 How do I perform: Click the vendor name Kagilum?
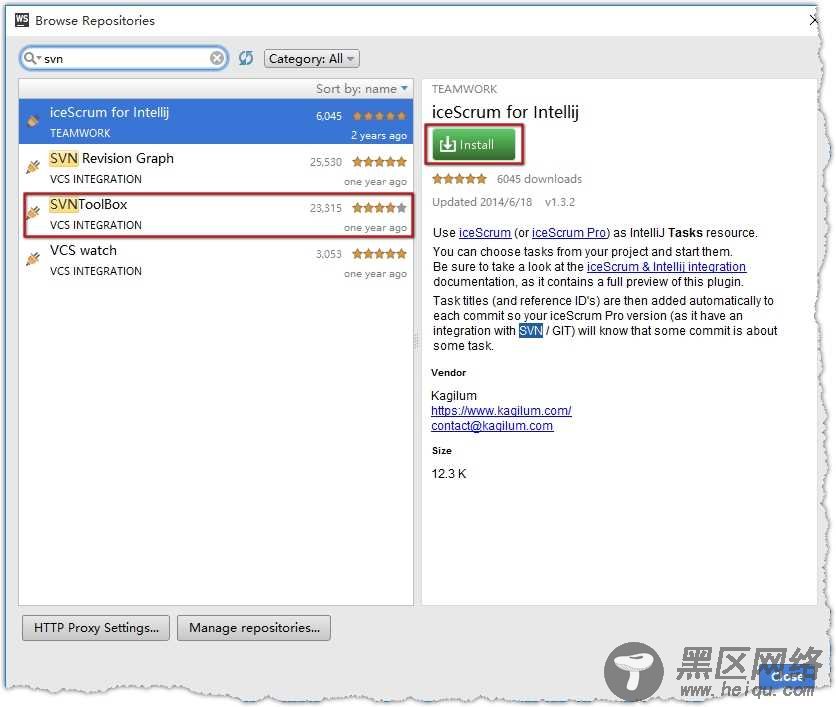454,396
